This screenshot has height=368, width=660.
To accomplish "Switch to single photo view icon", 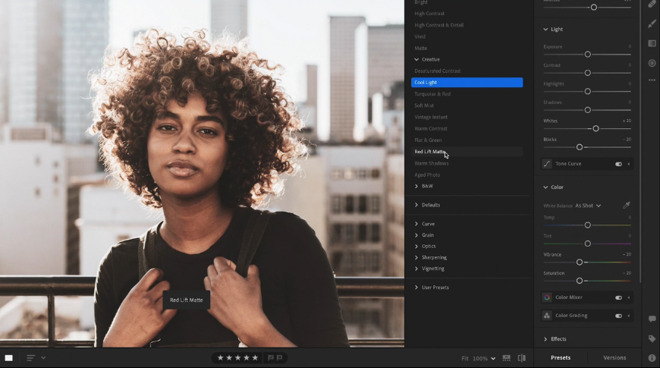I will [9, 358].
